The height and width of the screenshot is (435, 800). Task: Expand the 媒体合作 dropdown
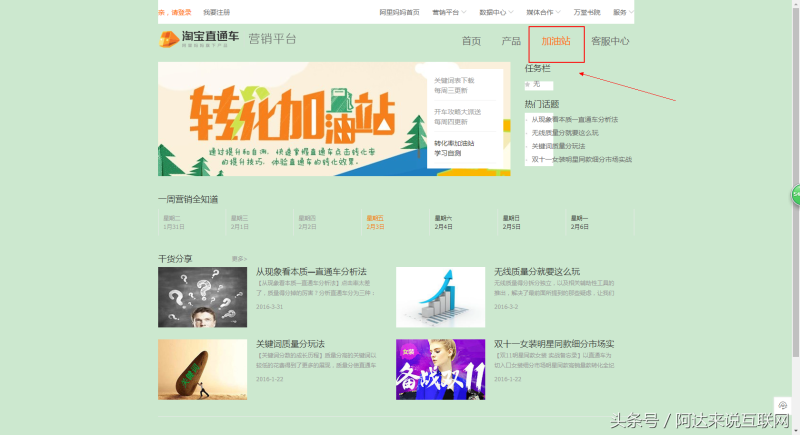pyautogui.click(x=543, y=12)
